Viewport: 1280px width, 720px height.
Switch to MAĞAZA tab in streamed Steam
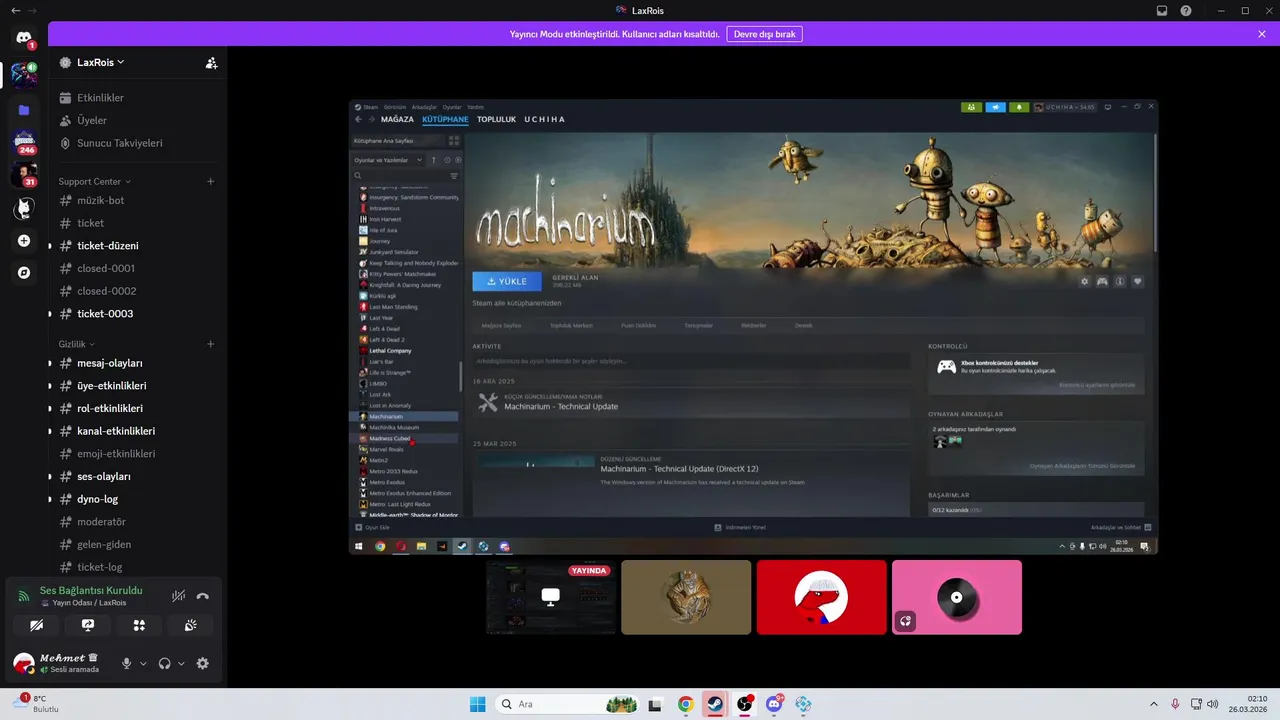click(397, 119)
